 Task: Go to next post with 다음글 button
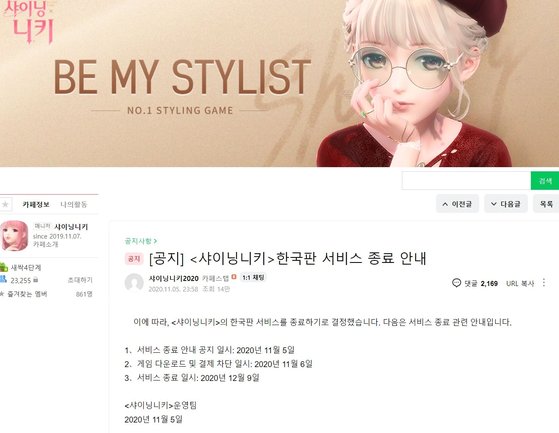pos(506,204)
